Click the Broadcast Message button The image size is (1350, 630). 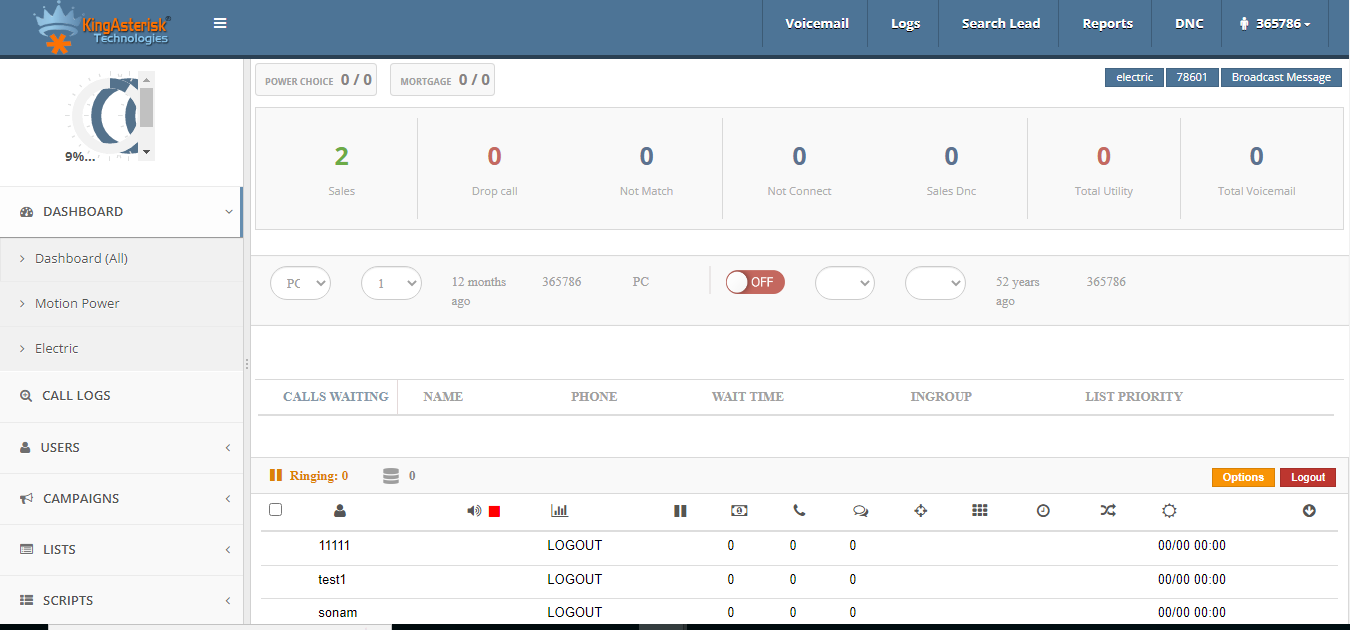point(1281,77)
